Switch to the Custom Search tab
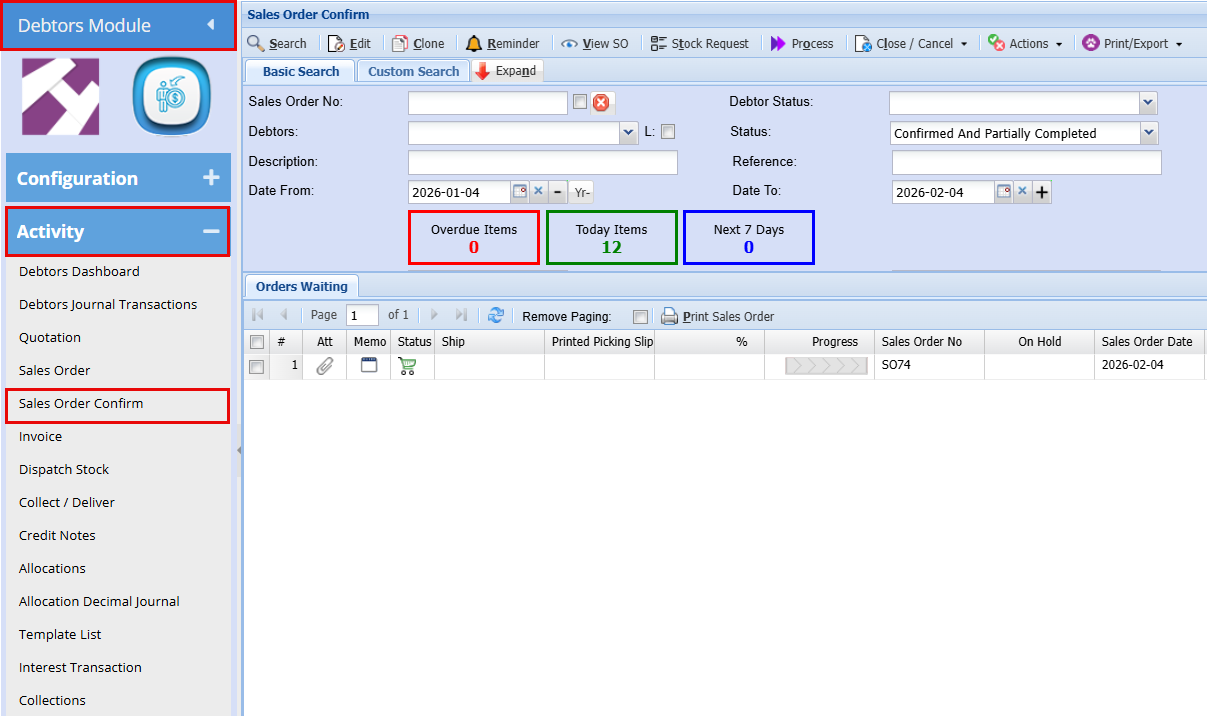1207x716 pixels. pos(413,71)
